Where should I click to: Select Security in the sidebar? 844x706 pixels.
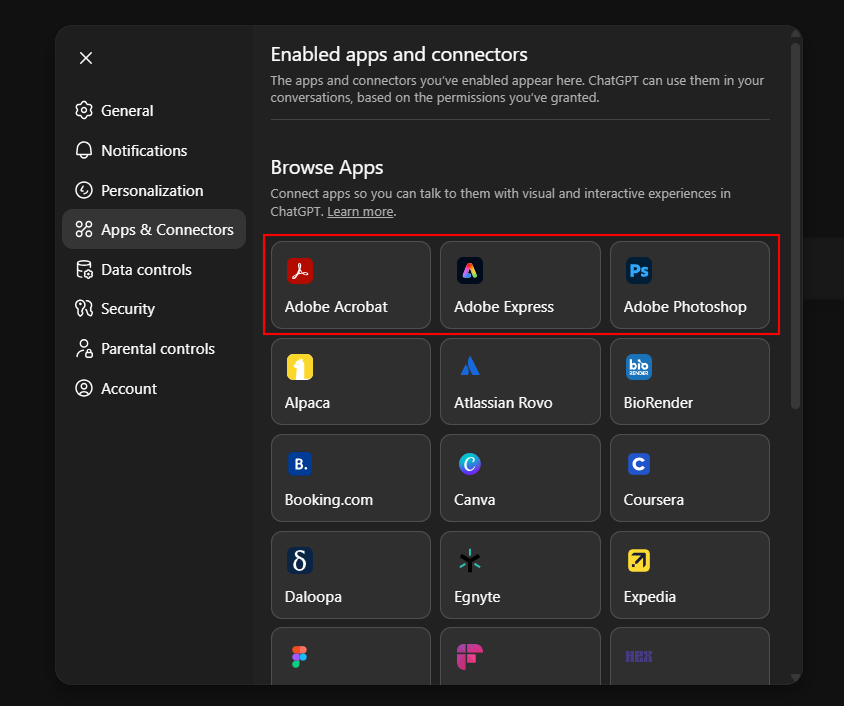[x=127, y=309]
